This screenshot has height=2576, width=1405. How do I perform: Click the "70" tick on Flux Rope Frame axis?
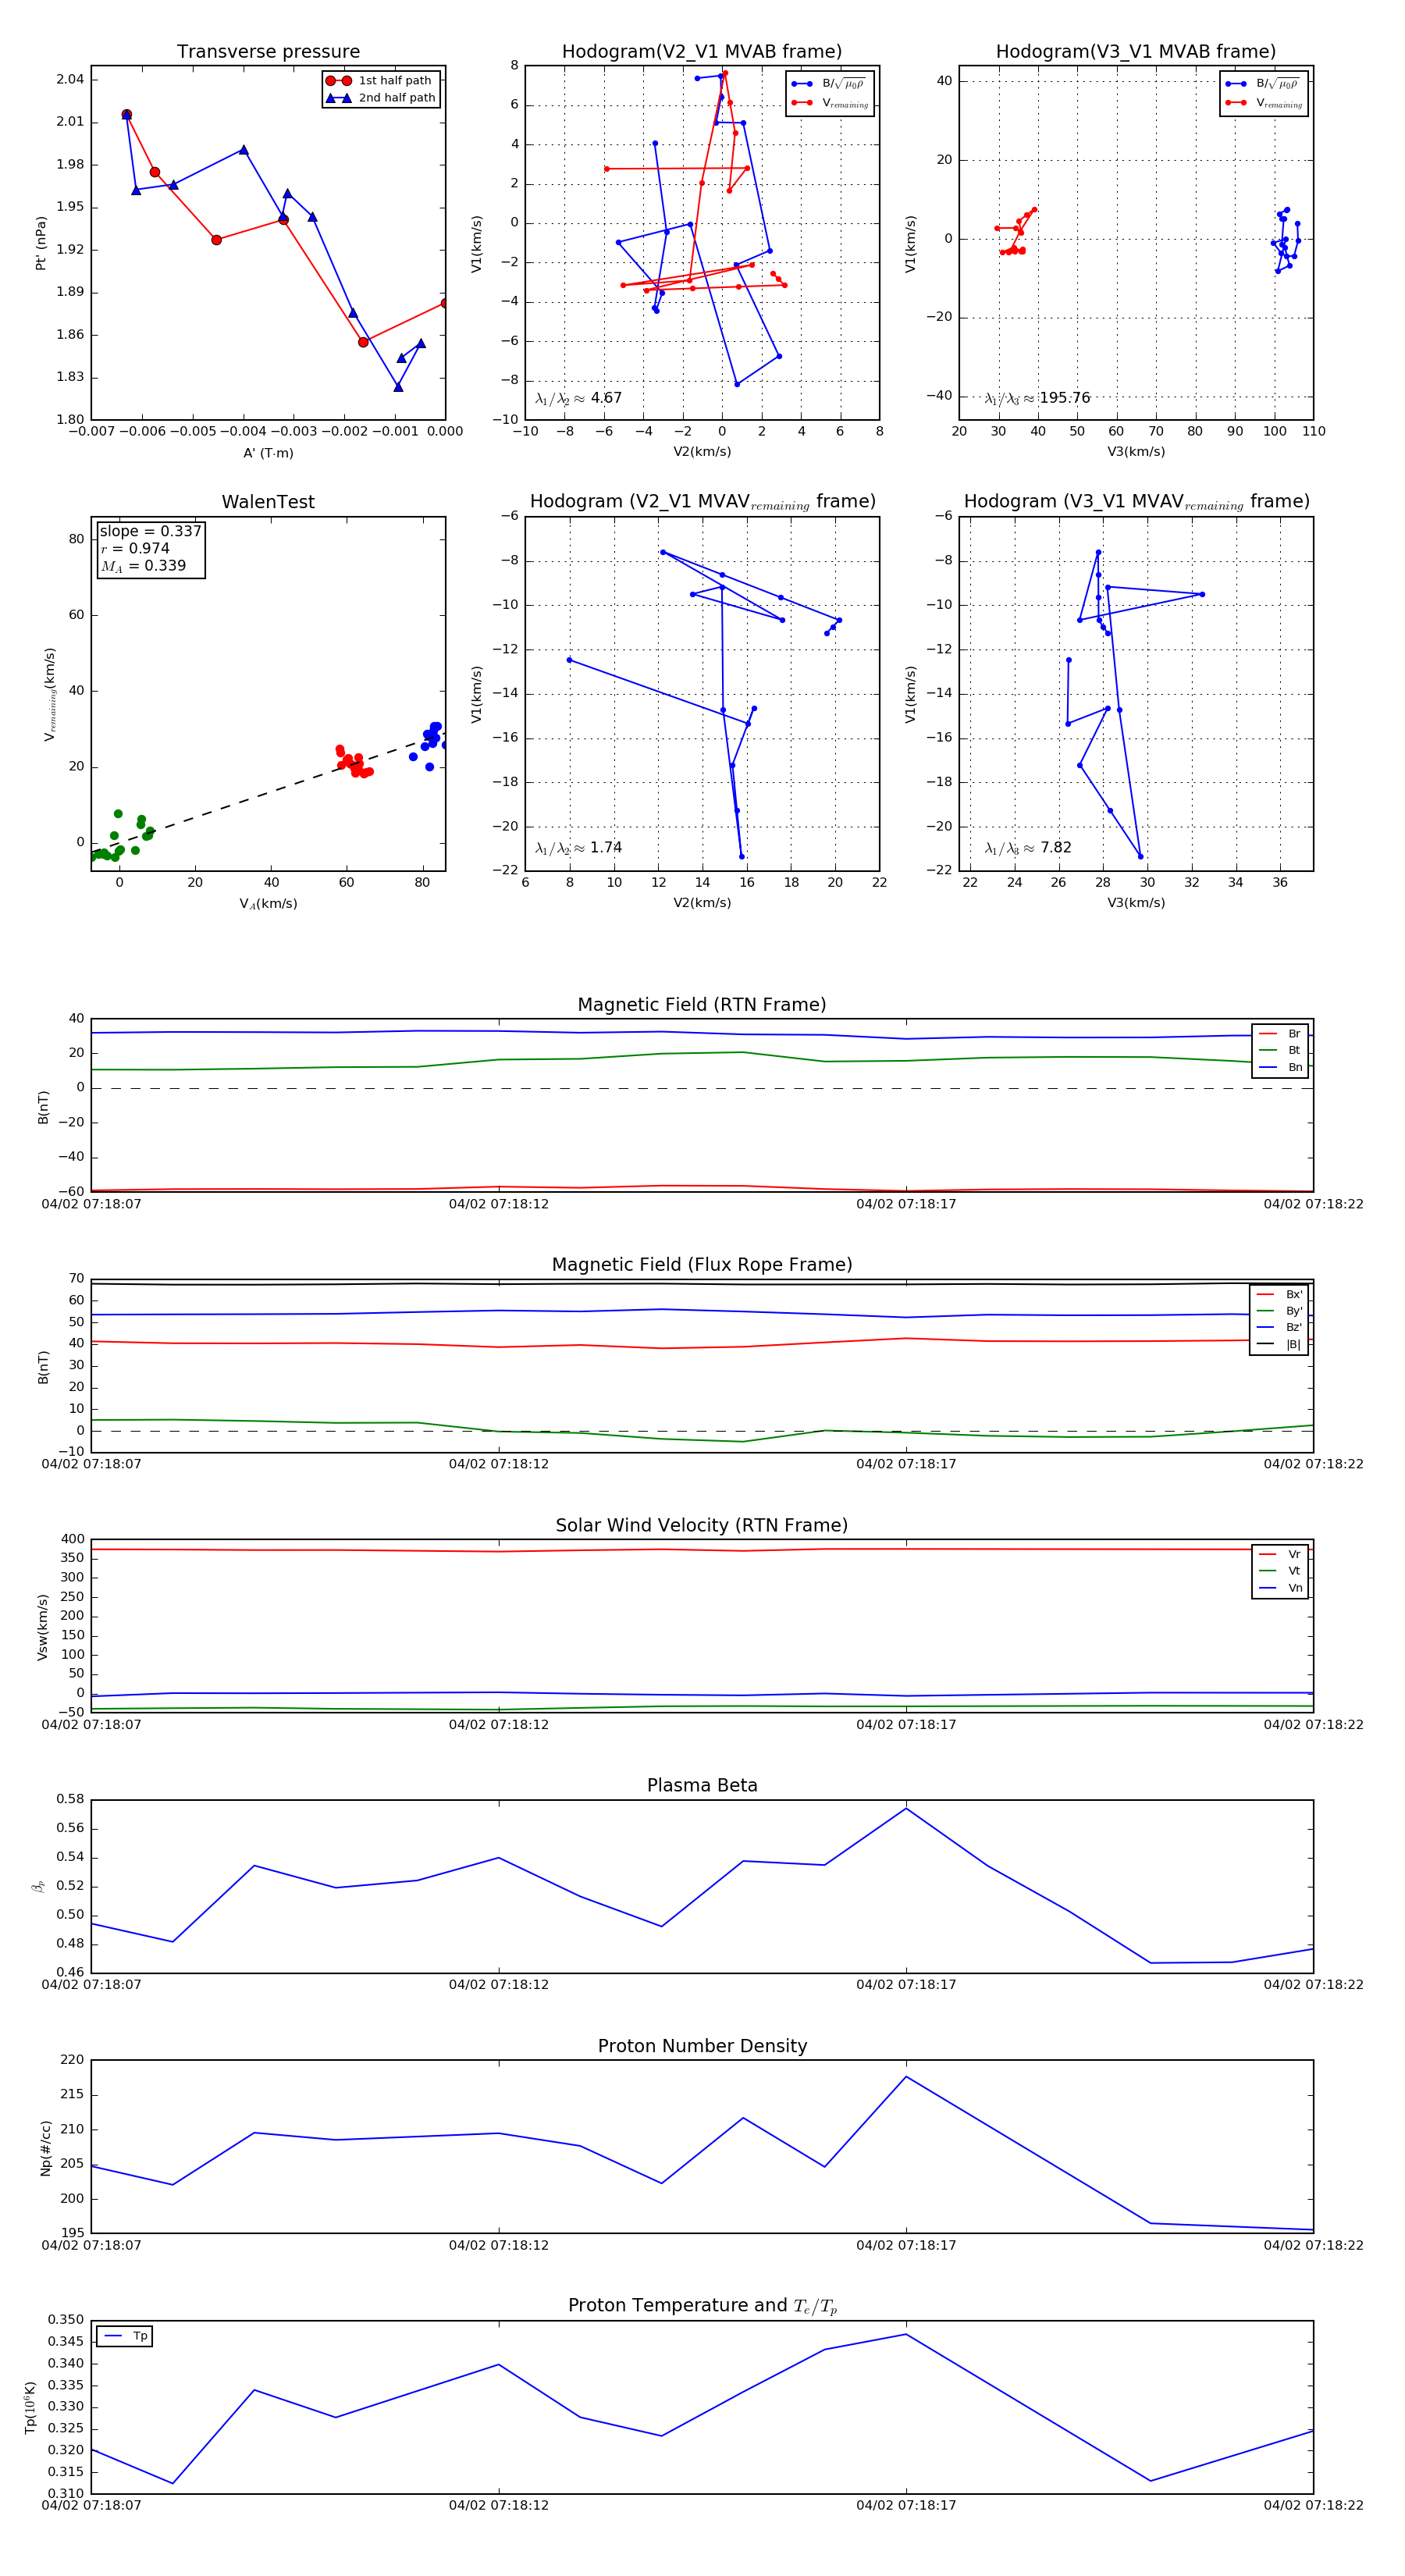(76, 1279)
